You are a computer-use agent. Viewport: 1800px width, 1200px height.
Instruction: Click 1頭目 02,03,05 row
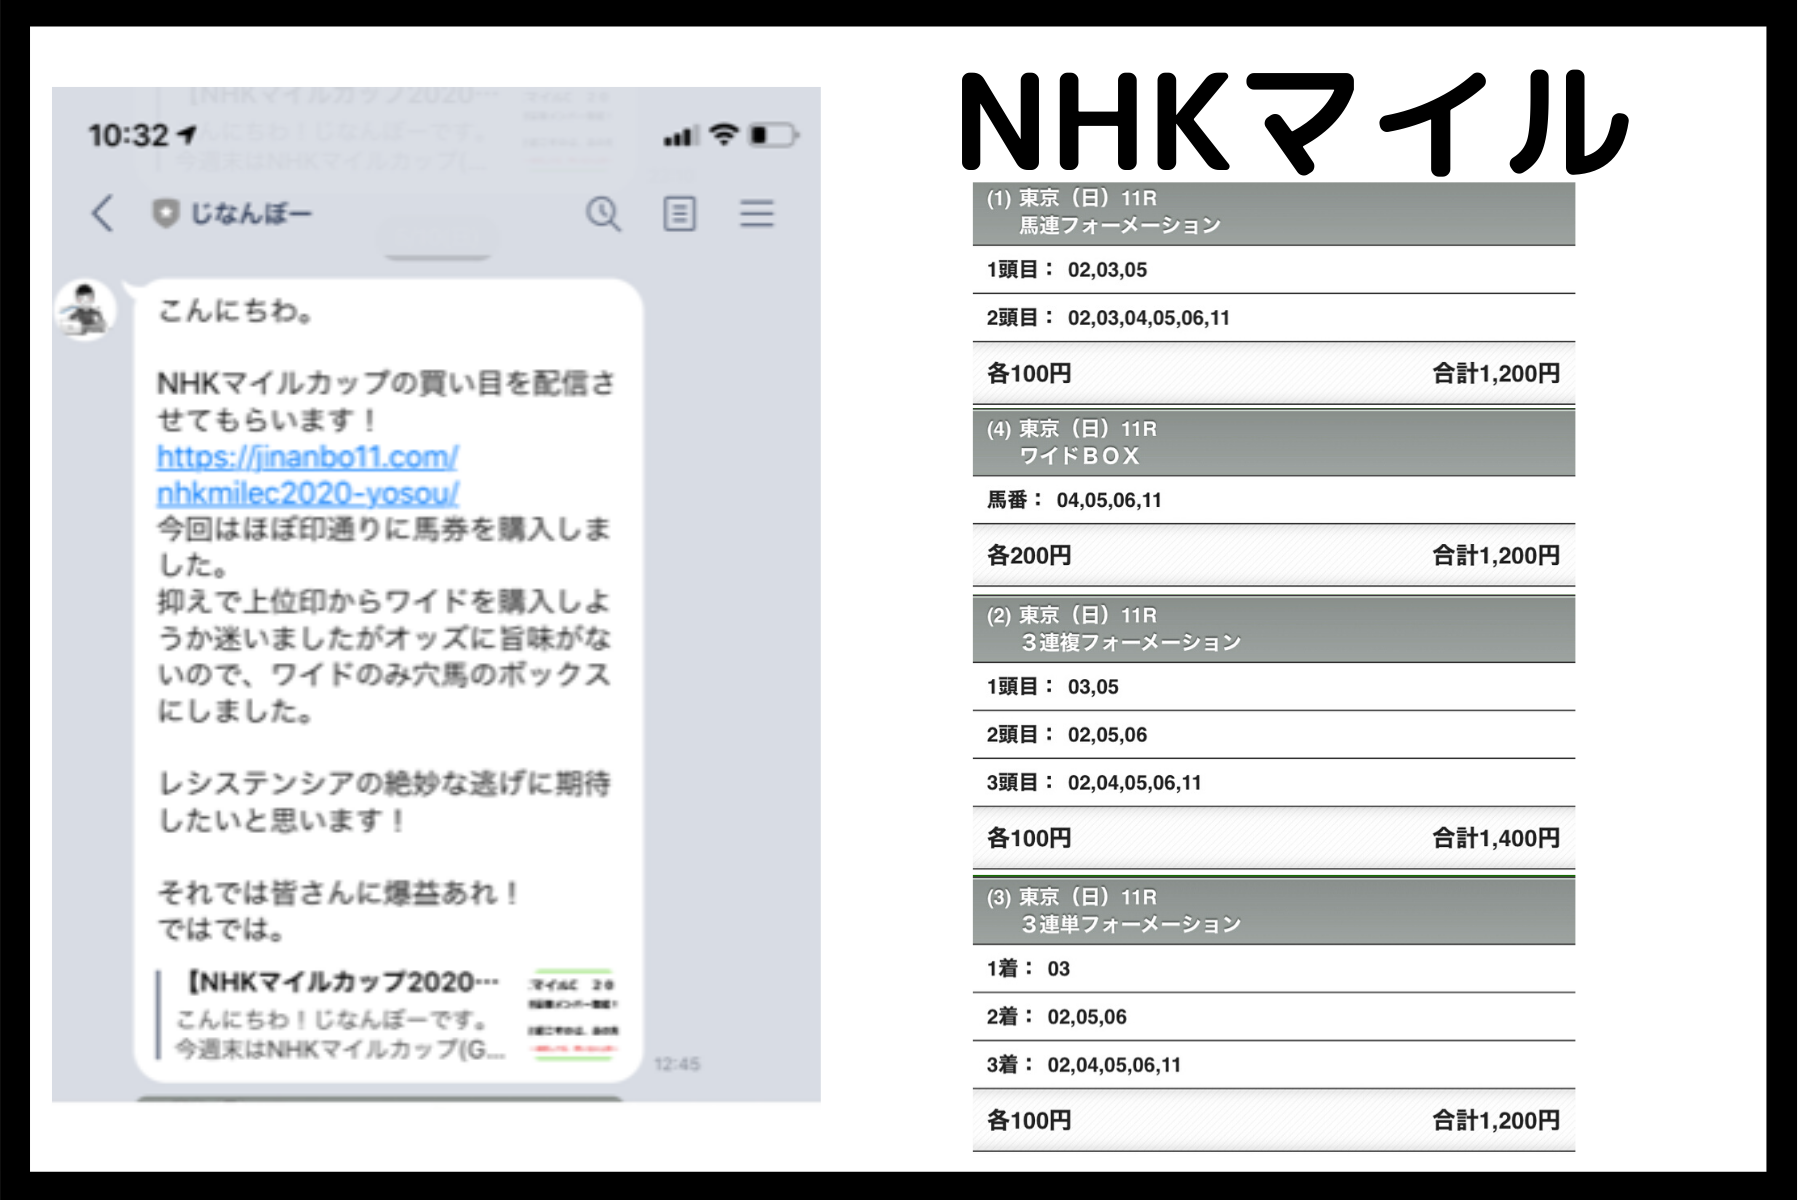click(x=1273, y=269)
